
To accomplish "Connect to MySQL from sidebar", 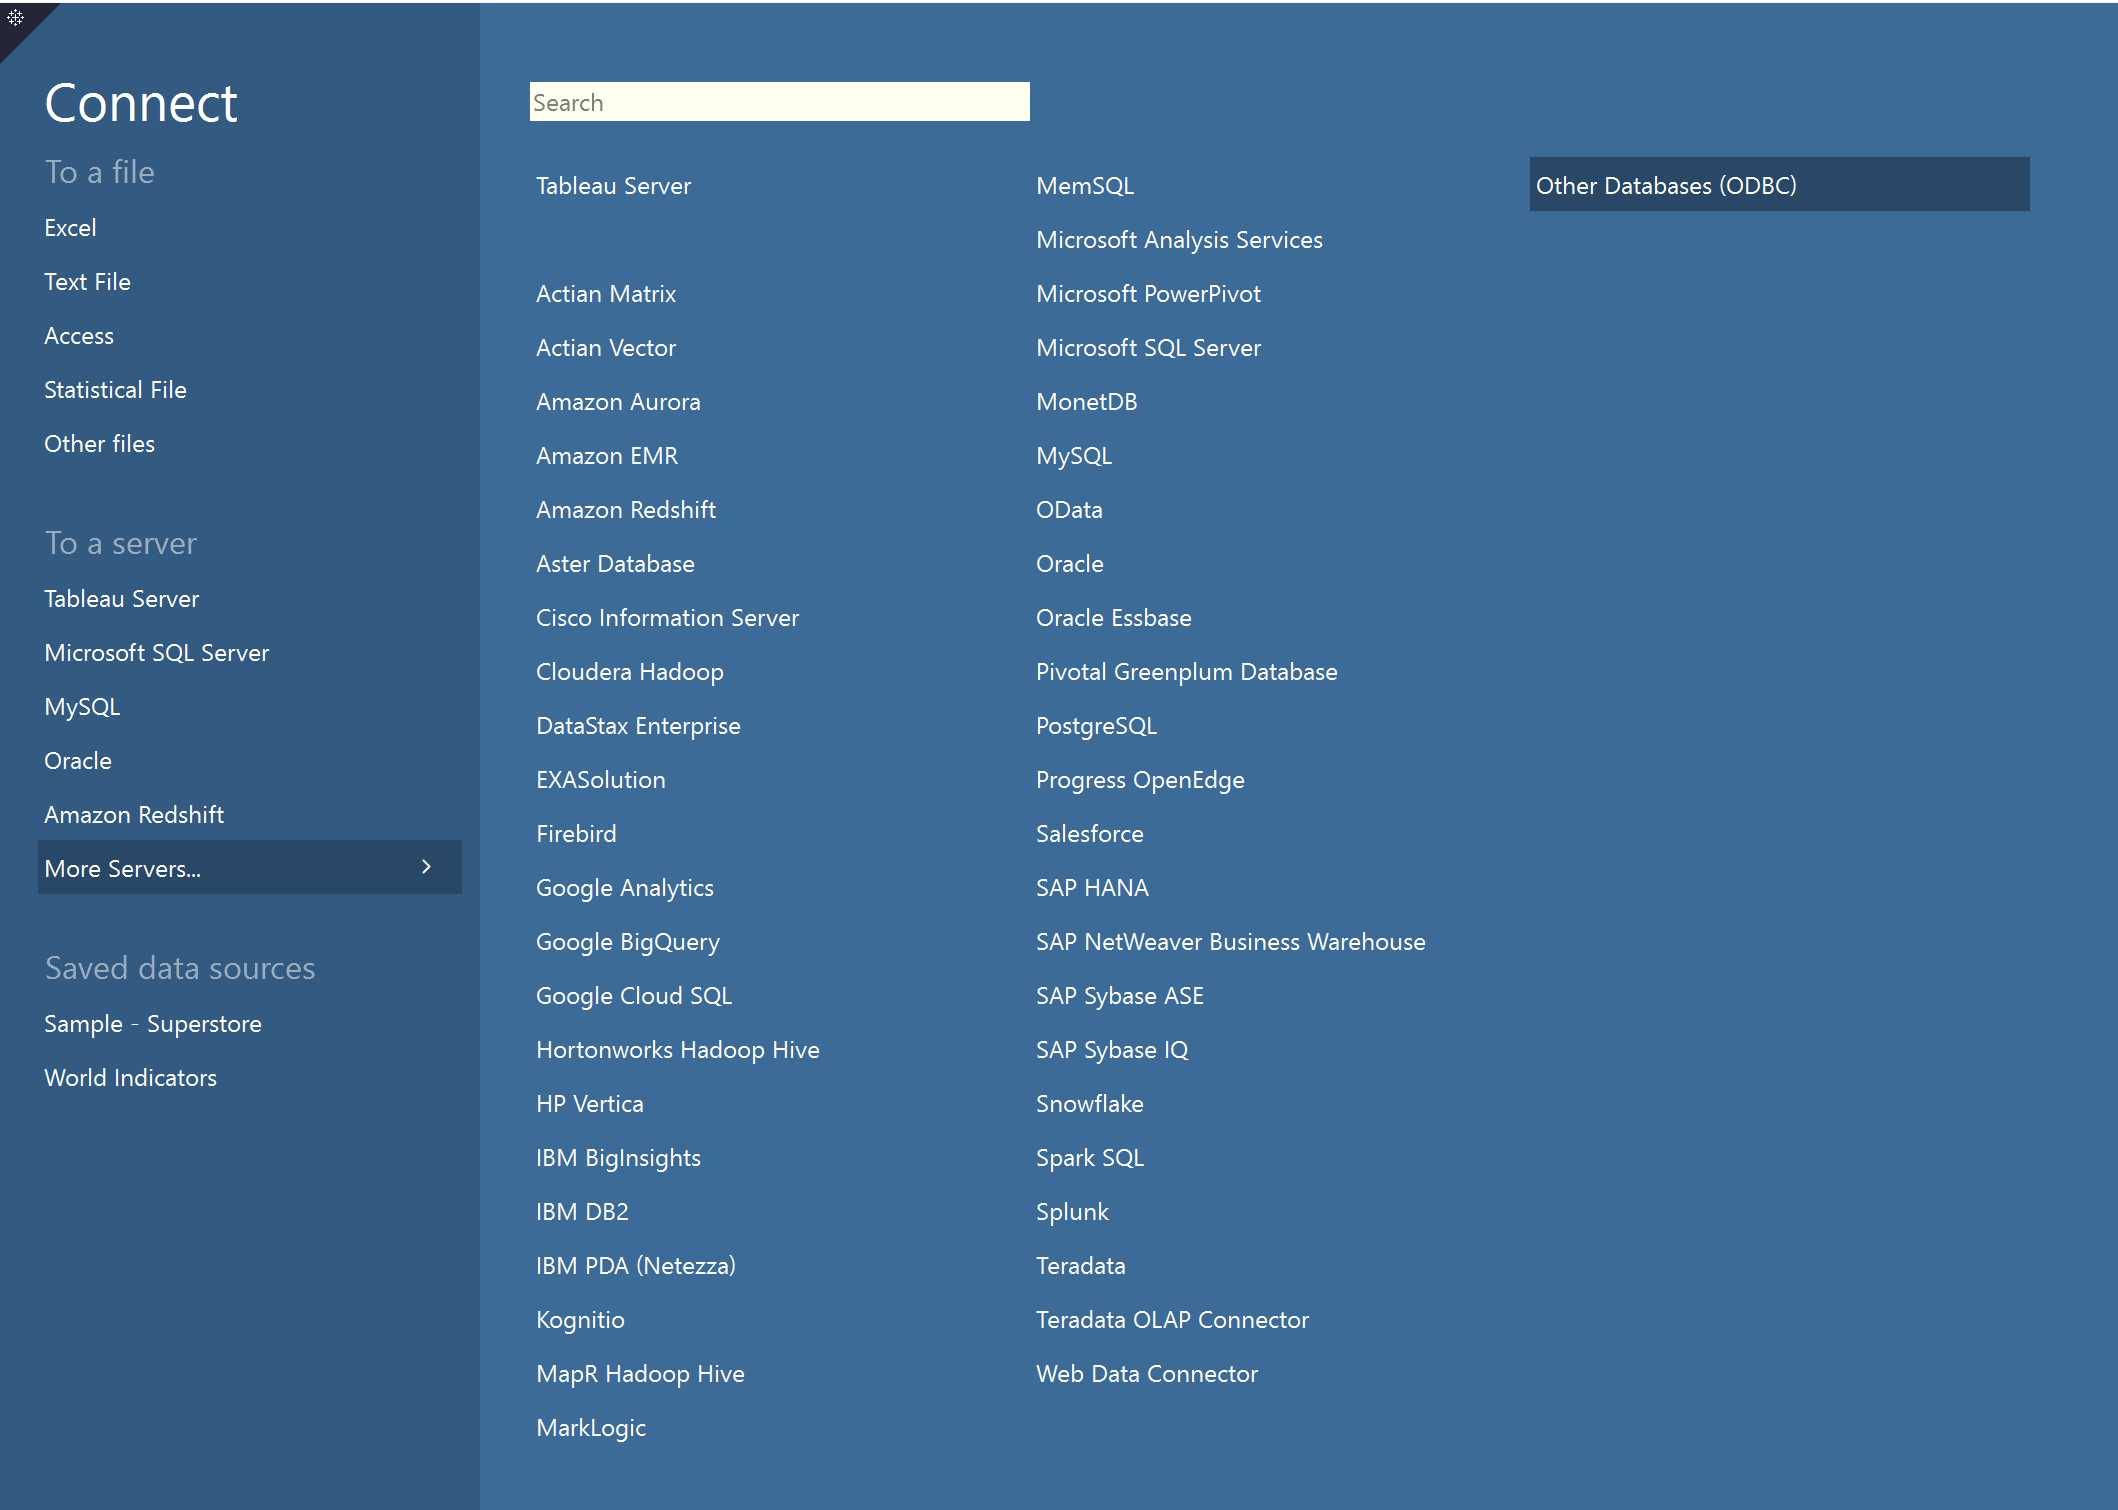I will (82, 706).
